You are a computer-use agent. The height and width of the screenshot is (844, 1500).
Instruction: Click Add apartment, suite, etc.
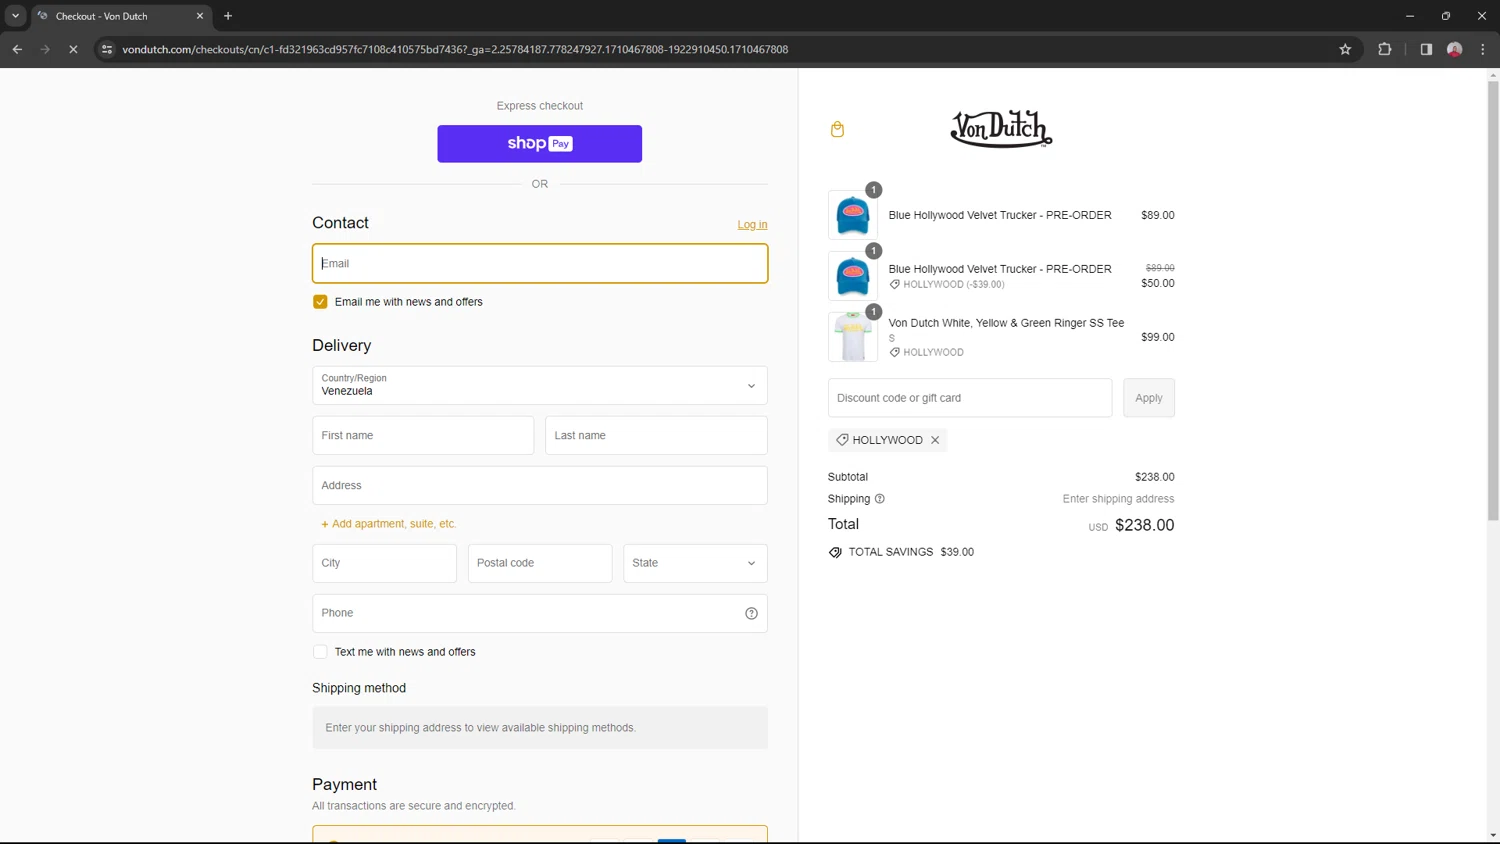coord(389,524)
